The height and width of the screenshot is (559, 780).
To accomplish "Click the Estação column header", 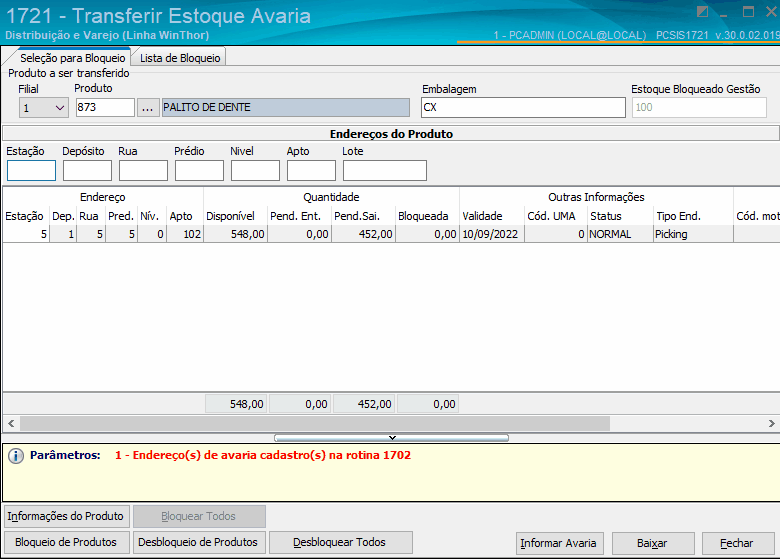I will 24,216.
